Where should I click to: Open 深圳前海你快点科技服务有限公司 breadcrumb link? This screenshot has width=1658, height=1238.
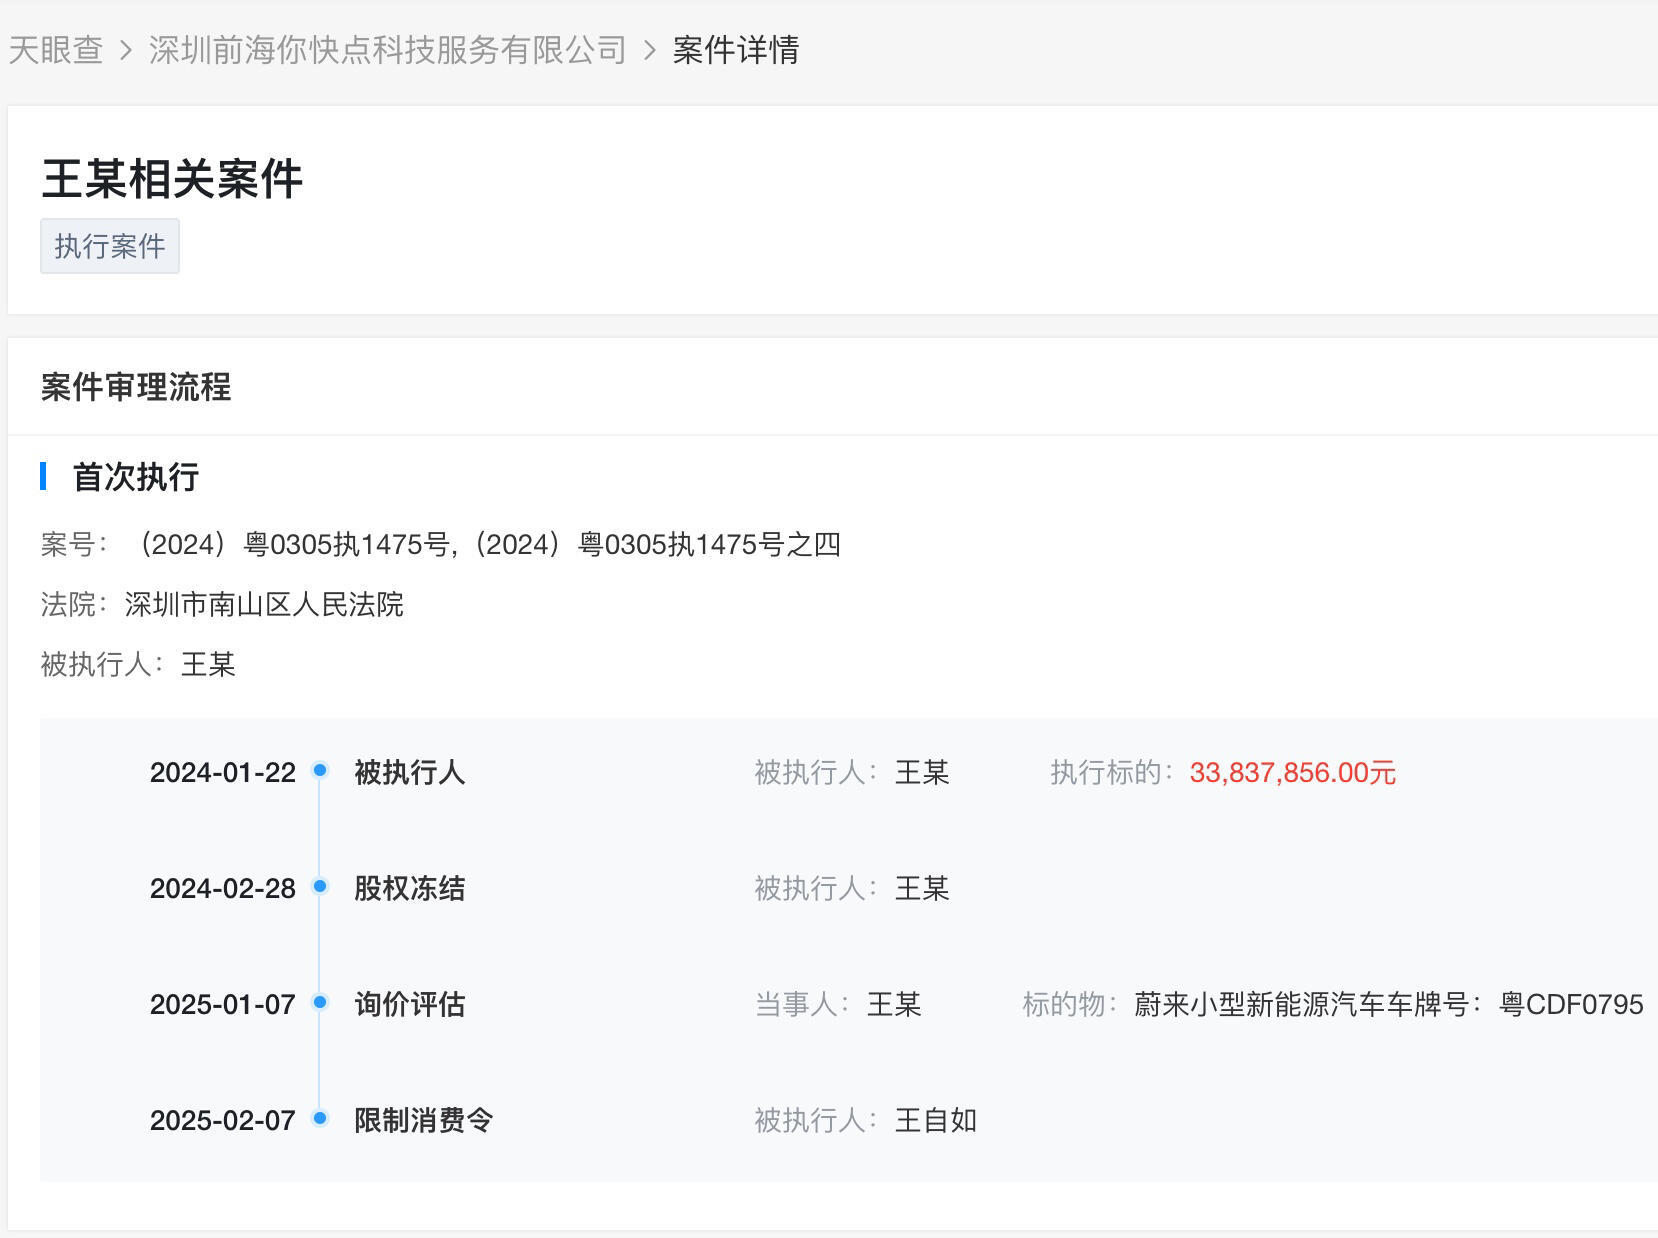[x=388, y=50]
